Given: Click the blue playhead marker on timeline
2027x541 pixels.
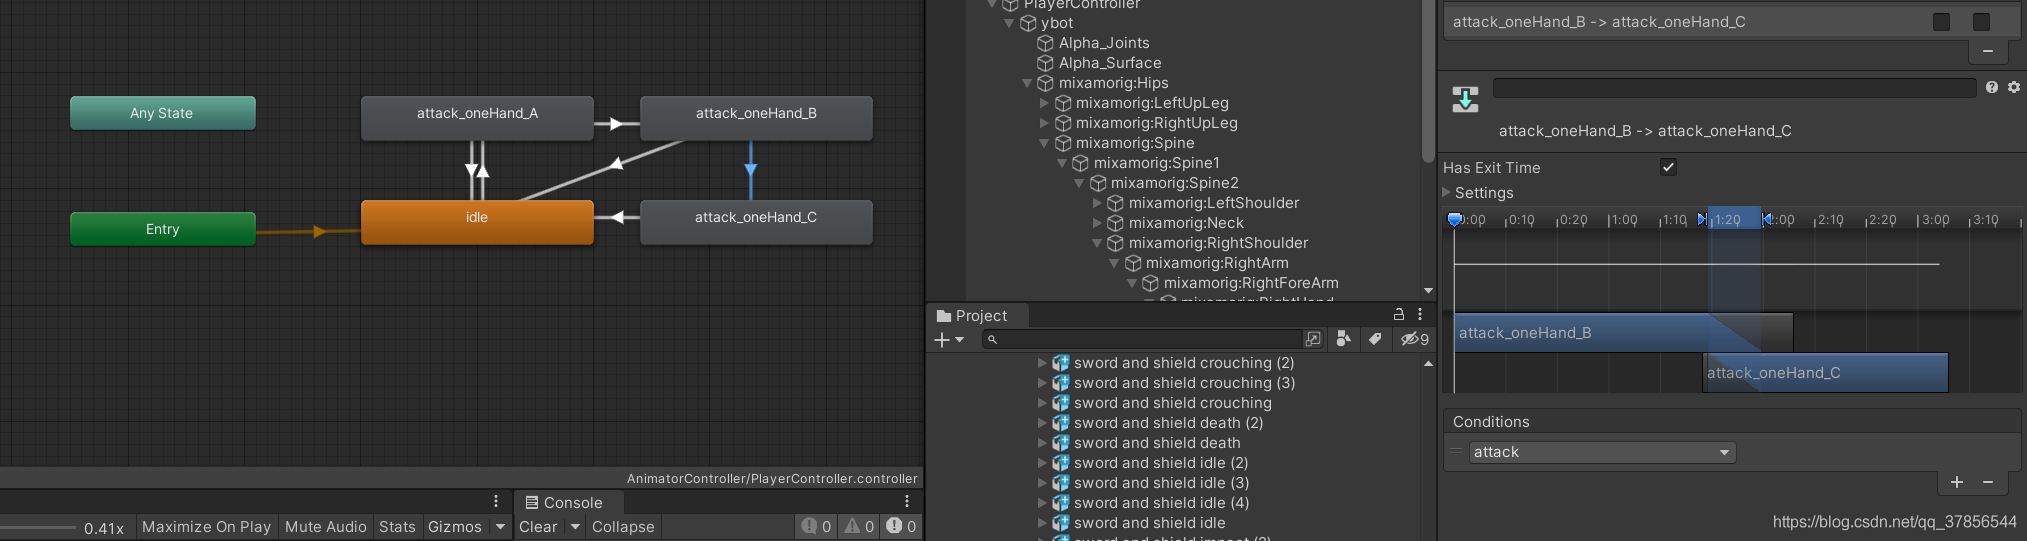Looking at the screenshot, I should (x=1455, y=219).
